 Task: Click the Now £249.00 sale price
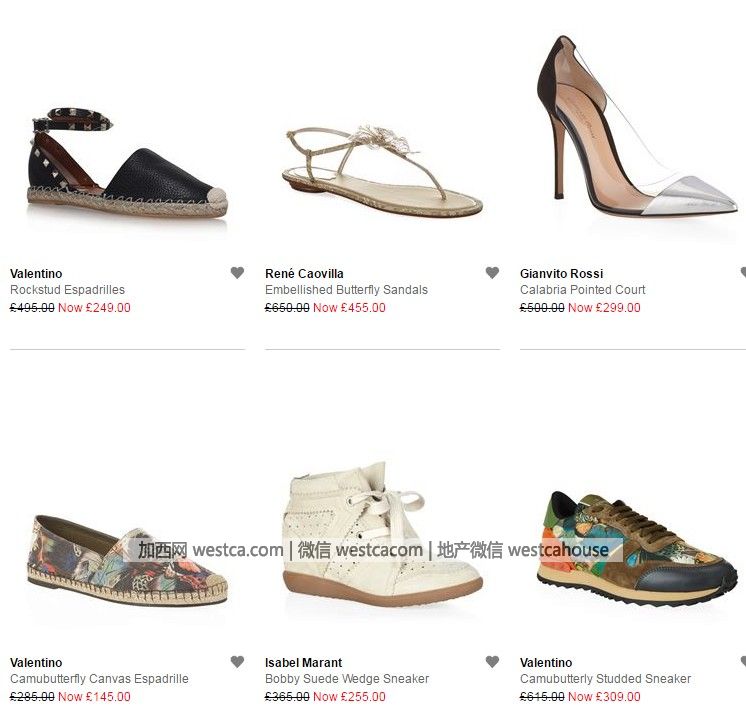pos(94,308)
